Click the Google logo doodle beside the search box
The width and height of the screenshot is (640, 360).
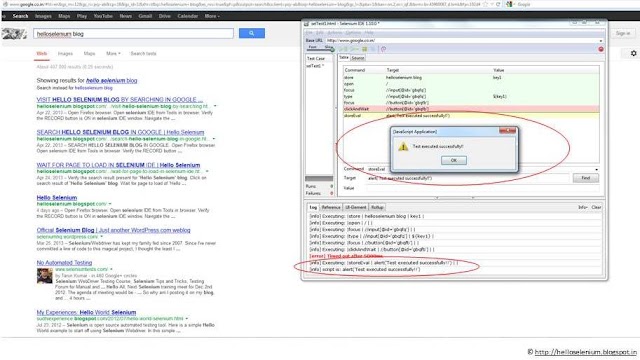coord(14,33)
